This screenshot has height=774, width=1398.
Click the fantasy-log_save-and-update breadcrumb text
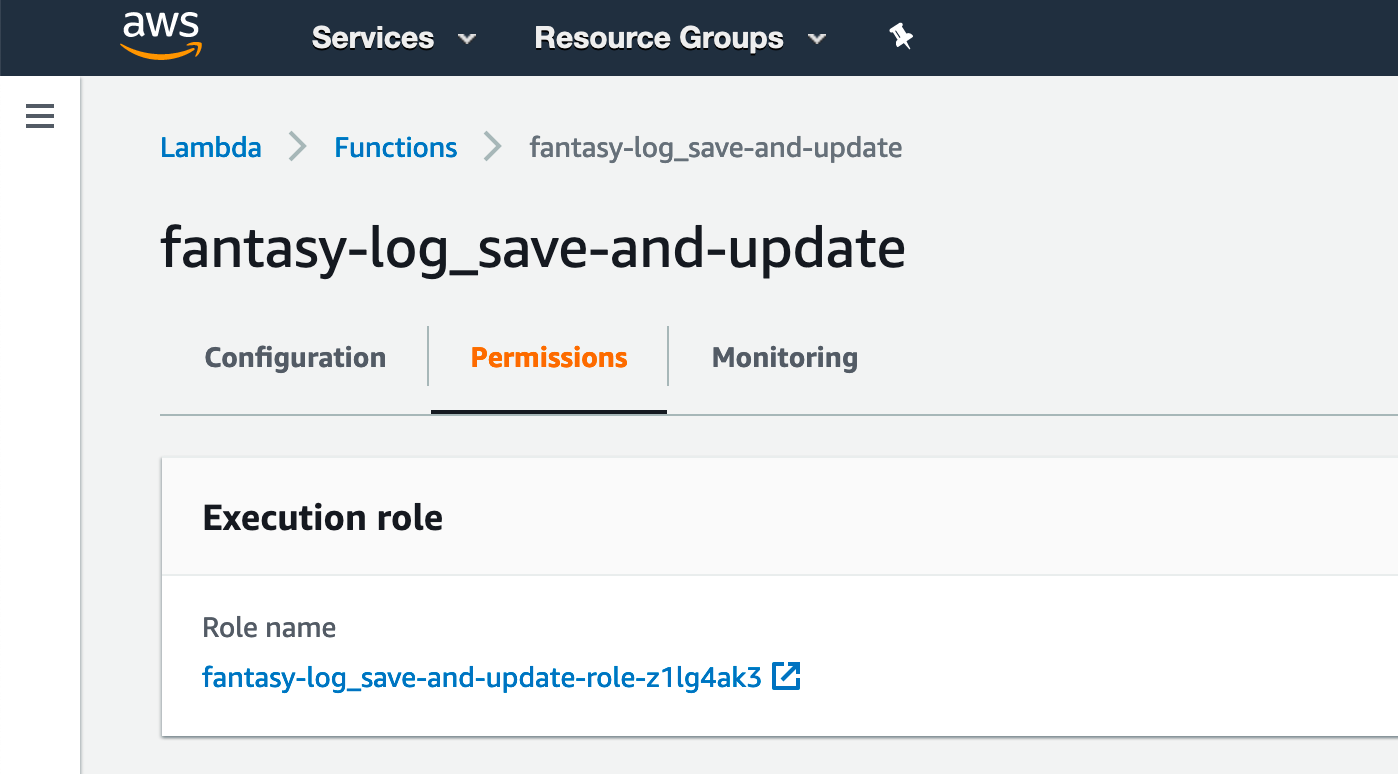pyautogui.click(x=716, y=148)
